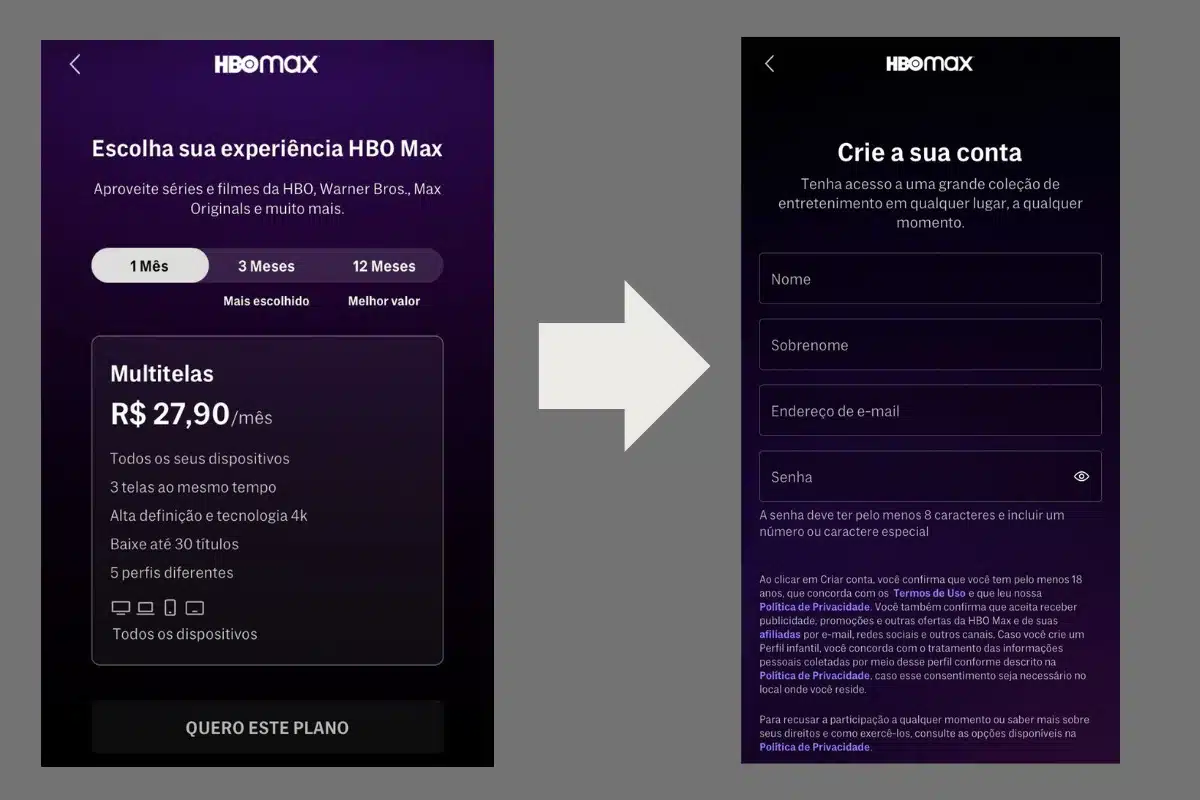Switch to the 3 Meses plan option
1200x800 pixels.
pos(266,266)
